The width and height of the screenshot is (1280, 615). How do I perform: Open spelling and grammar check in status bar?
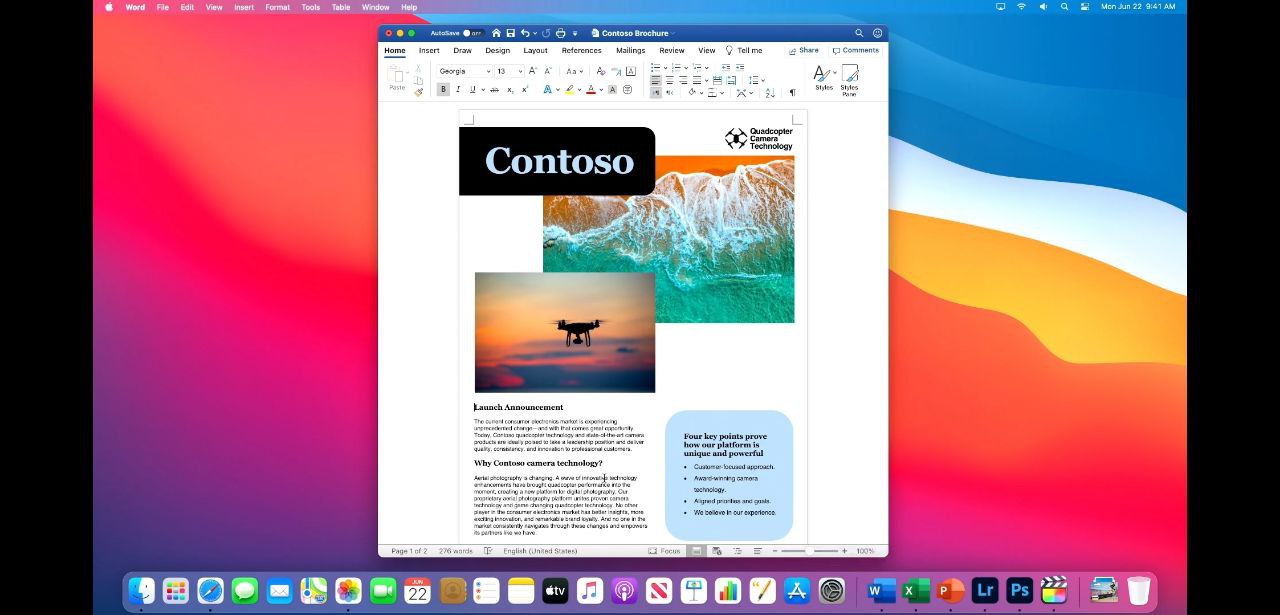click(488, 551)
